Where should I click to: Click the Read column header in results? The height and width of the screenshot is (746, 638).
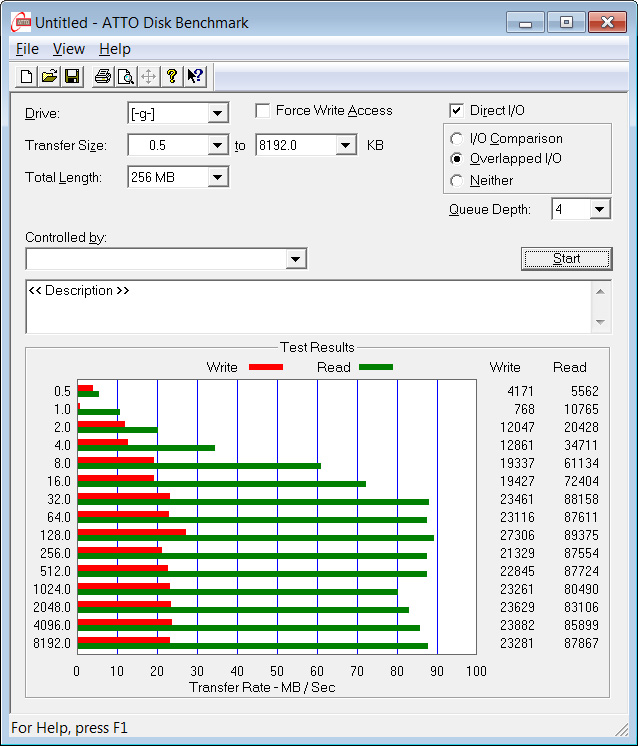569,367
